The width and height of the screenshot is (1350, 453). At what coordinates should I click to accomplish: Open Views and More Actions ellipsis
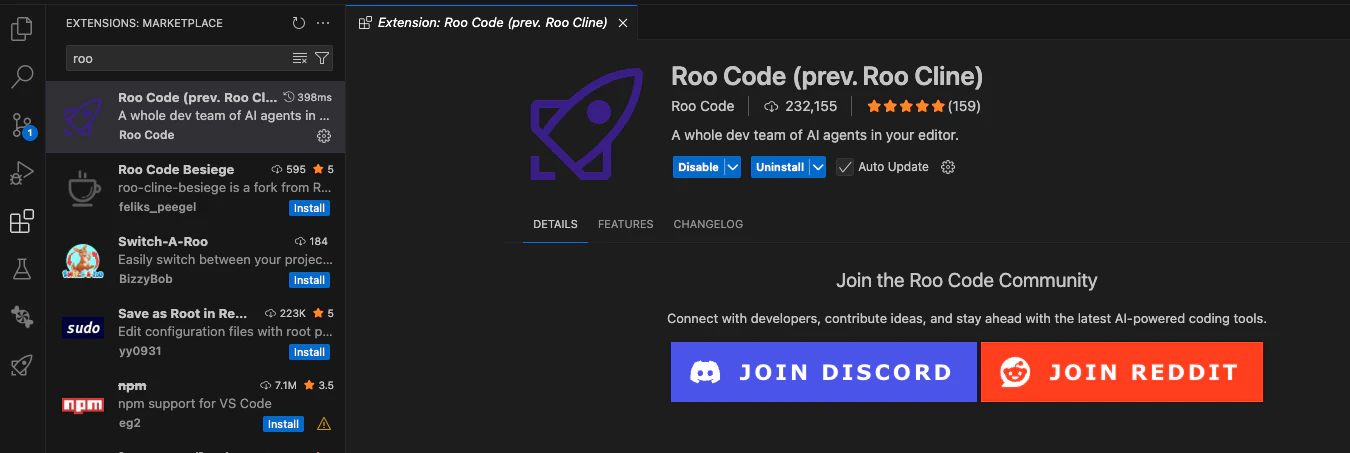click(x=322, y=23)
